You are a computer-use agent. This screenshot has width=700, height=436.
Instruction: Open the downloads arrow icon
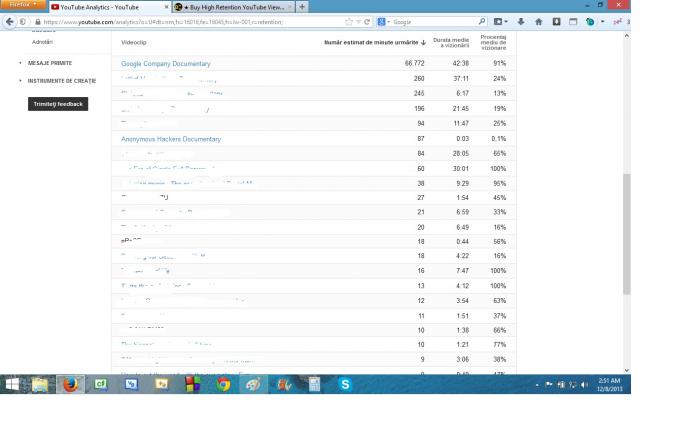tap(521, 21)
